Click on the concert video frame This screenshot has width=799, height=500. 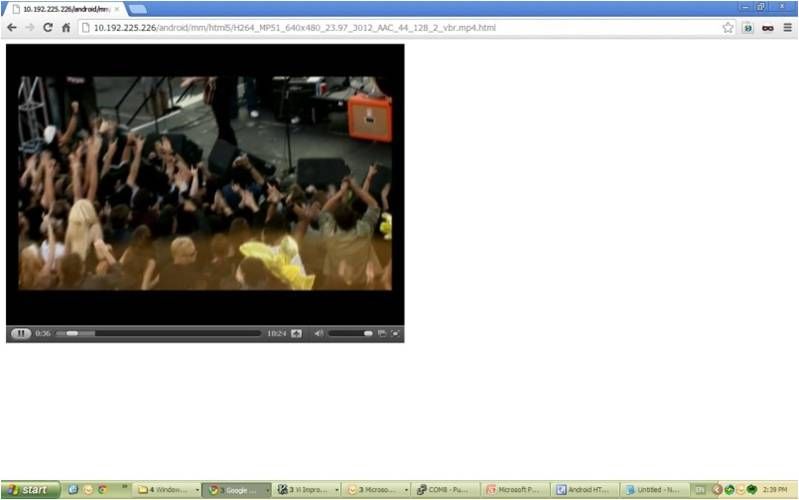[205, 183]
